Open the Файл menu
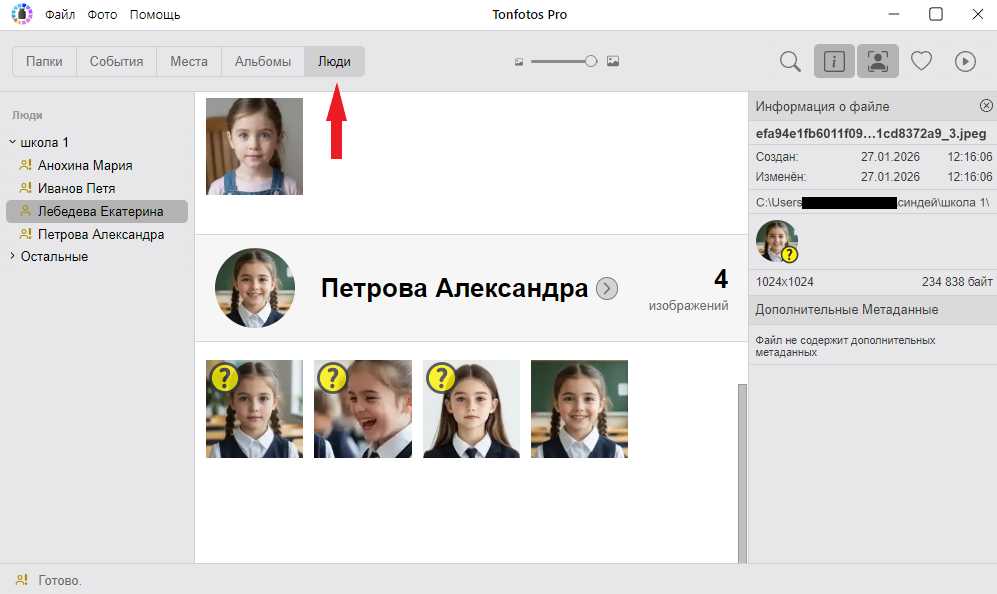 (60, 15)
